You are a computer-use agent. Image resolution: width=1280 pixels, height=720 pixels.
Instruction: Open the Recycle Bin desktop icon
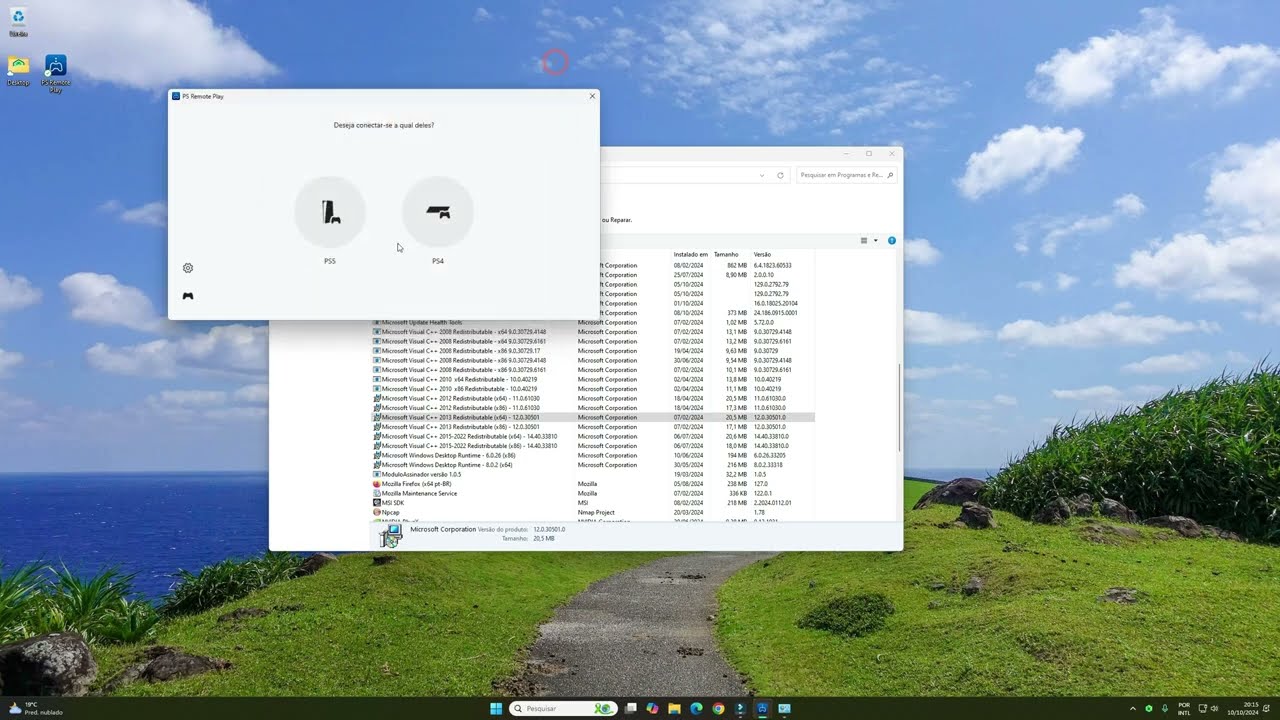tap(18, 22)
